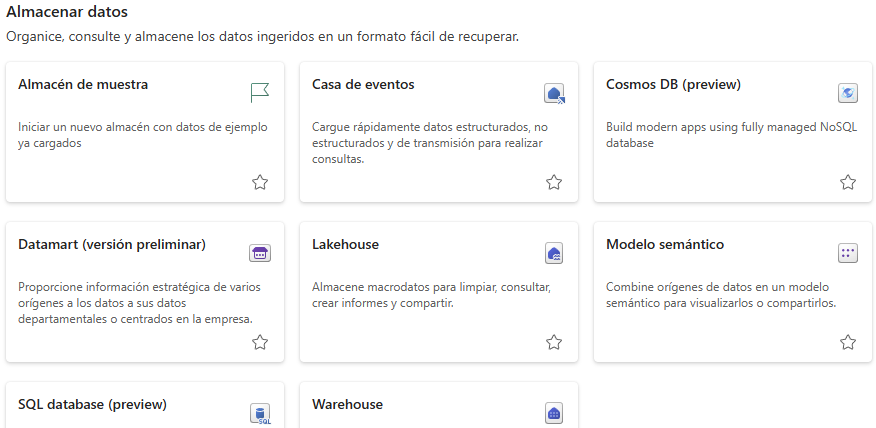
Task: Toggle the favorite star on Casa de eventos
Action: click(554, 182)
